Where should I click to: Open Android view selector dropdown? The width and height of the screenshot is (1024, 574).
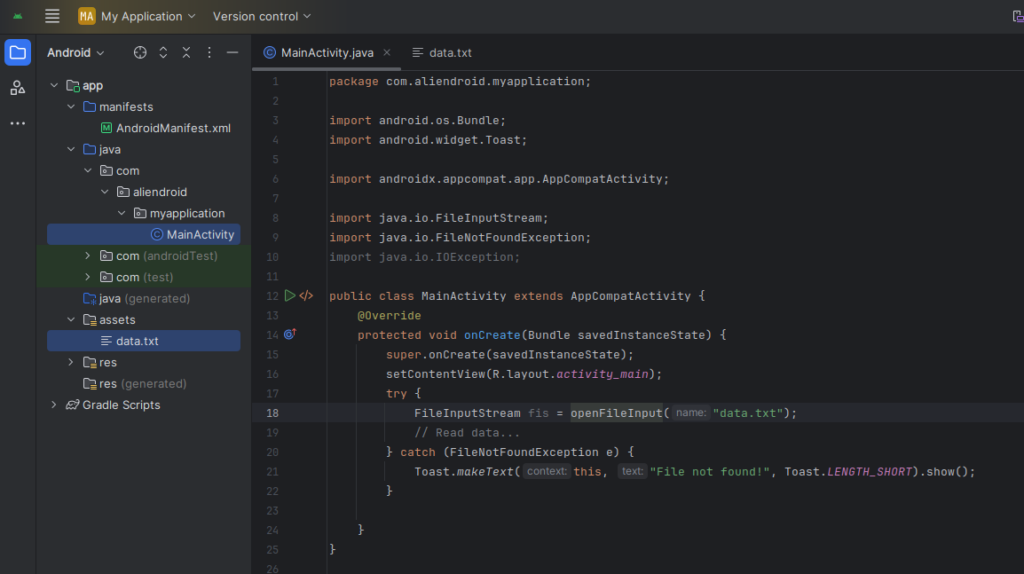75,53
